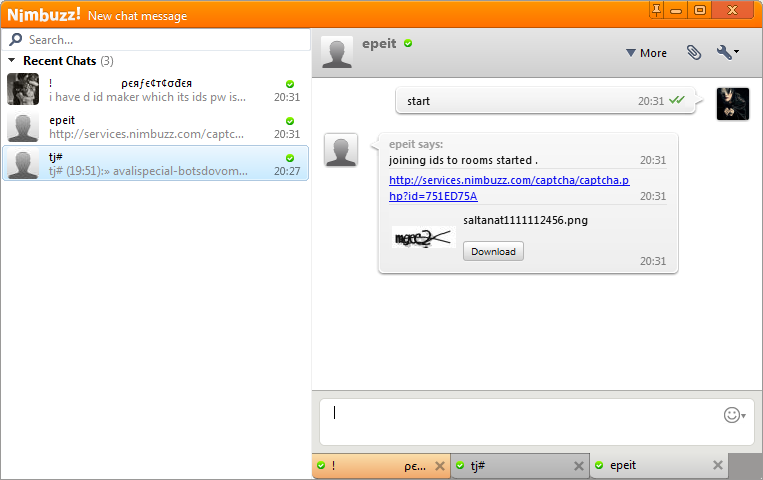The image size is (763, 480).
Task: Select the tj# chat in list
Action: coord(155,163)
